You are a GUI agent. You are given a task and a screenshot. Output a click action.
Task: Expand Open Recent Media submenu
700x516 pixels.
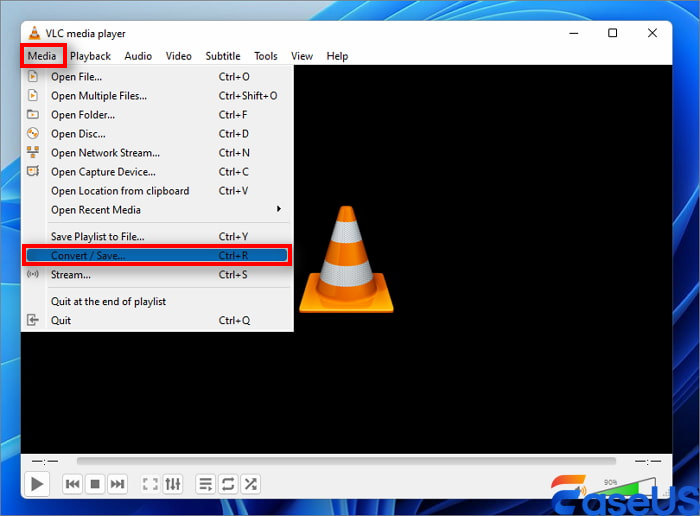click(x=157, y=210)
